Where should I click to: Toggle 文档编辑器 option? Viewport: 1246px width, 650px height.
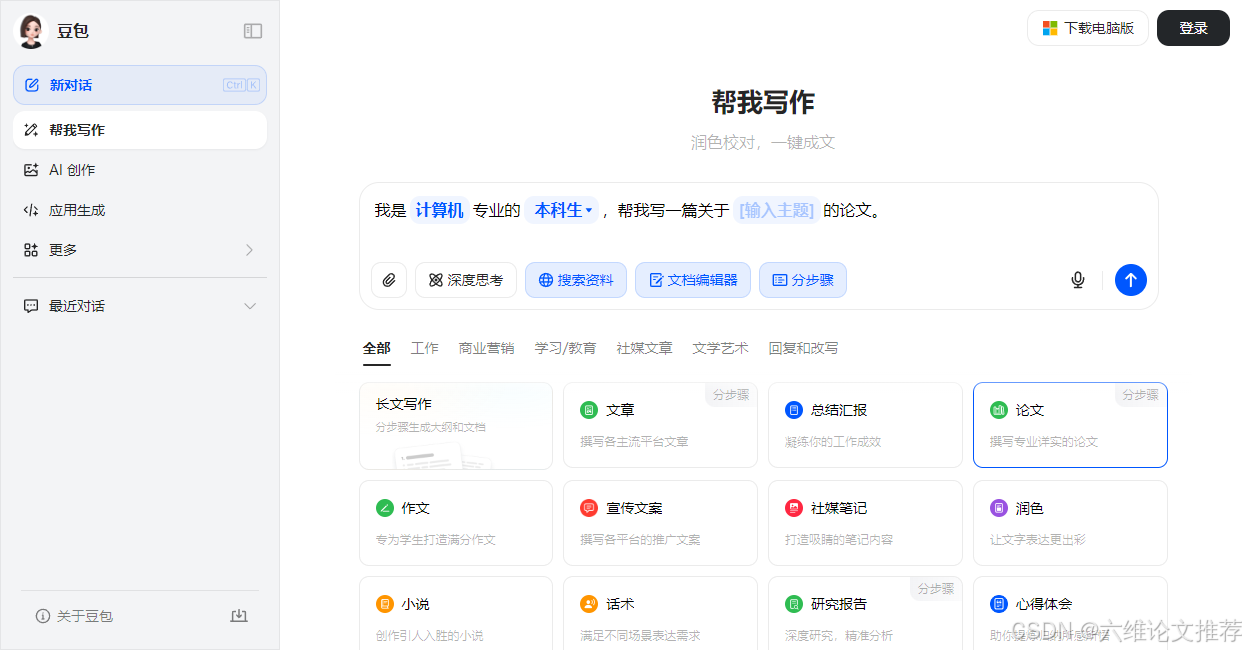693,280
